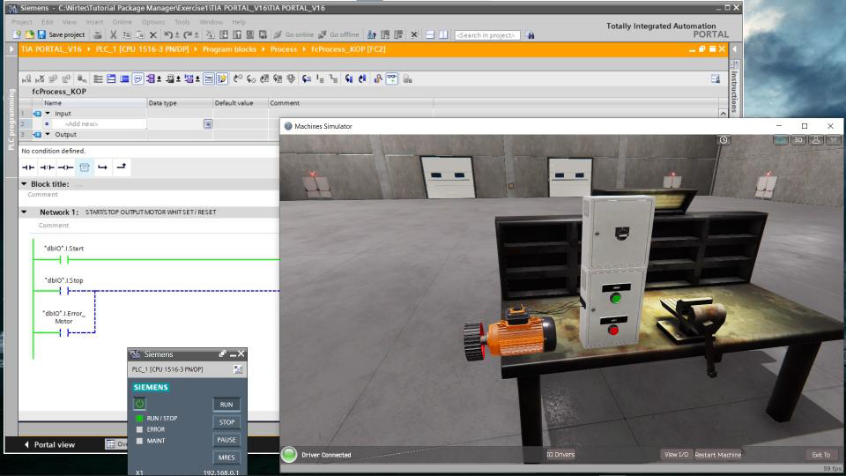The height and width of the screenshot is (476, 846).
Task: Open the Project menu
Action: (22, 22)
